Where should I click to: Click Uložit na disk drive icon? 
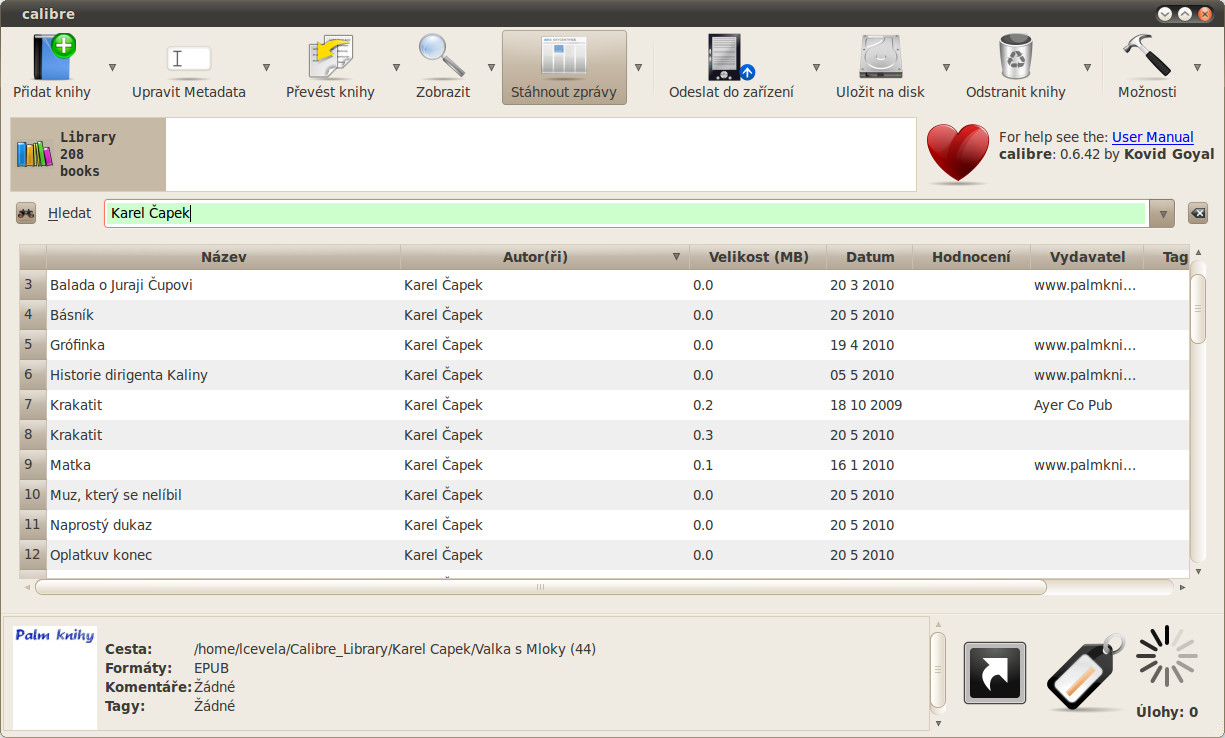tap(880, 57)
